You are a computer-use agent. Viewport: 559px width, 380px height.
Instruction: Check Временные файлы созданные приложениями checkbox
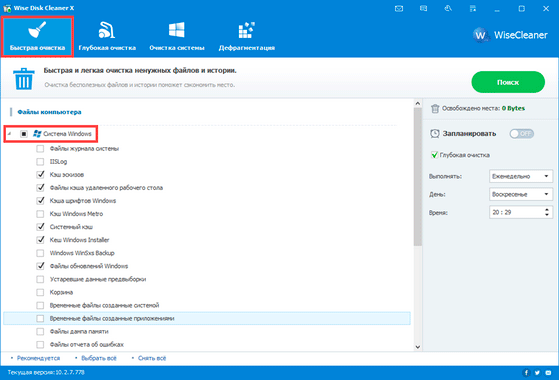point(40,318)
